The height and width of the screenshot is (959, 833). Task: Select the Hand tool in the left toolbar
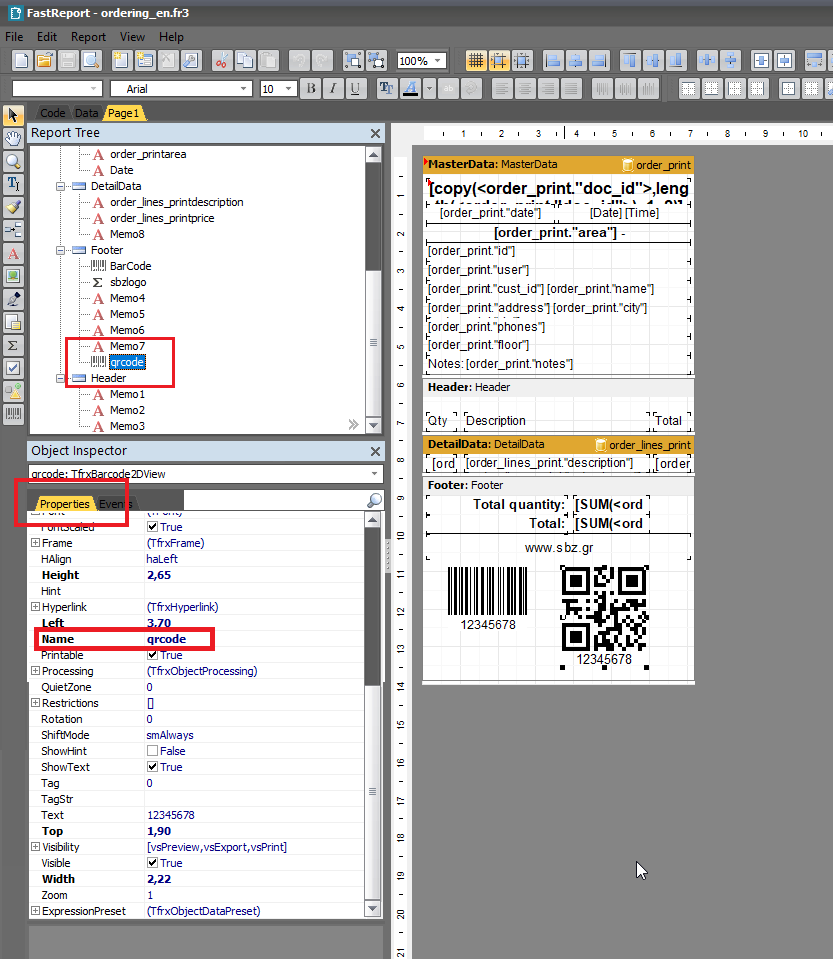coord(13,138)
